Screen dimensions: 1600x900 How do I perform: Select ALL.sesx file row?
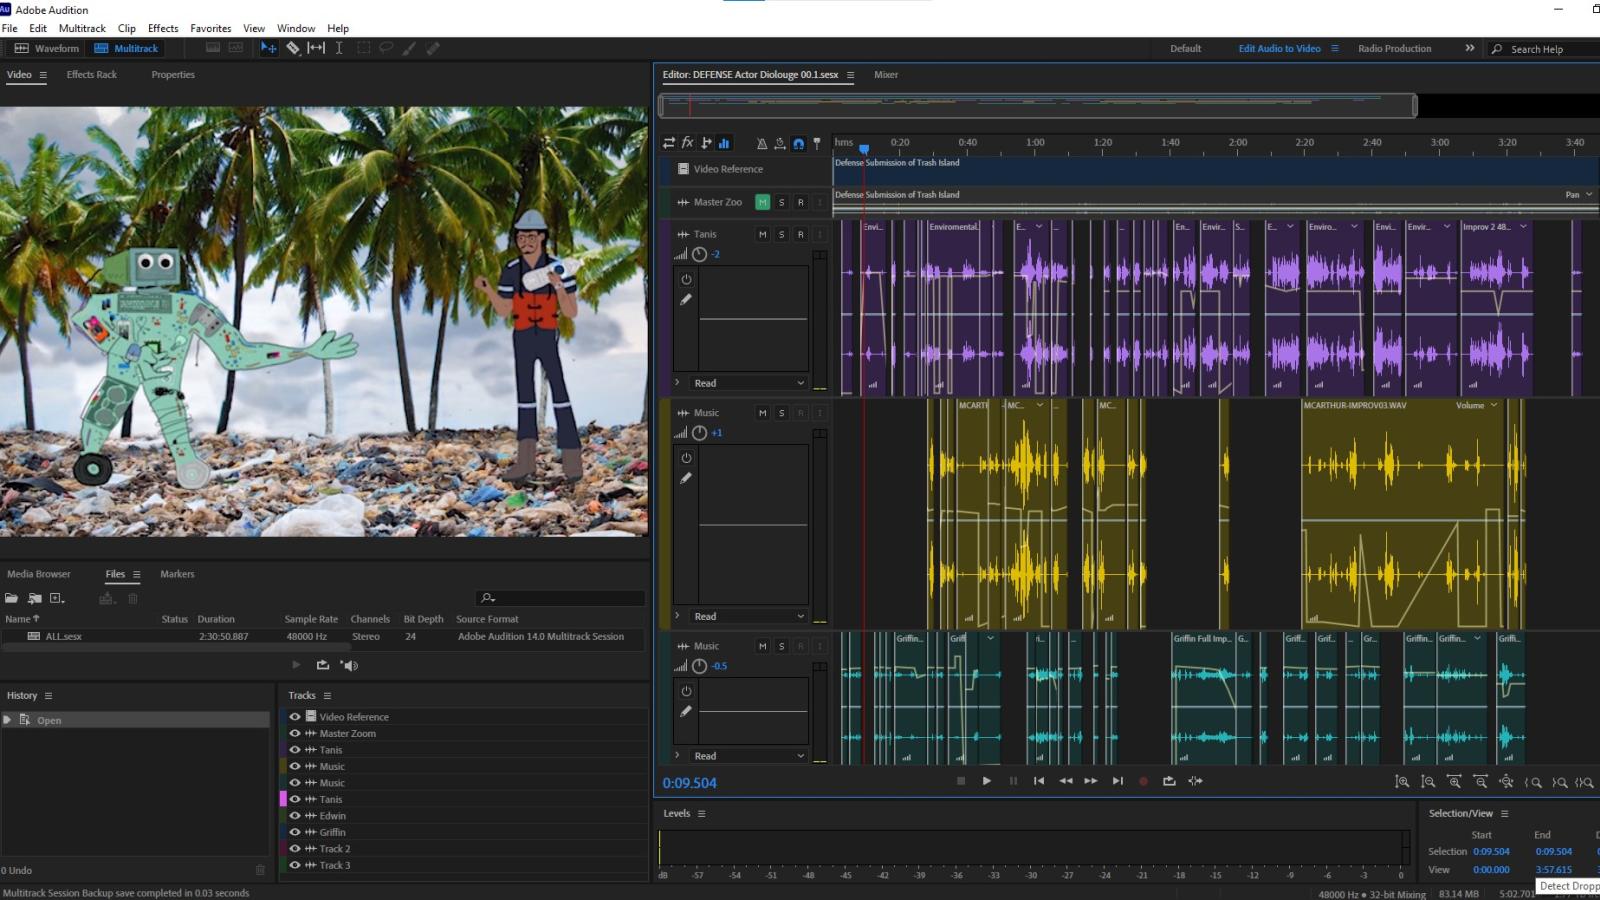point(324,636)
